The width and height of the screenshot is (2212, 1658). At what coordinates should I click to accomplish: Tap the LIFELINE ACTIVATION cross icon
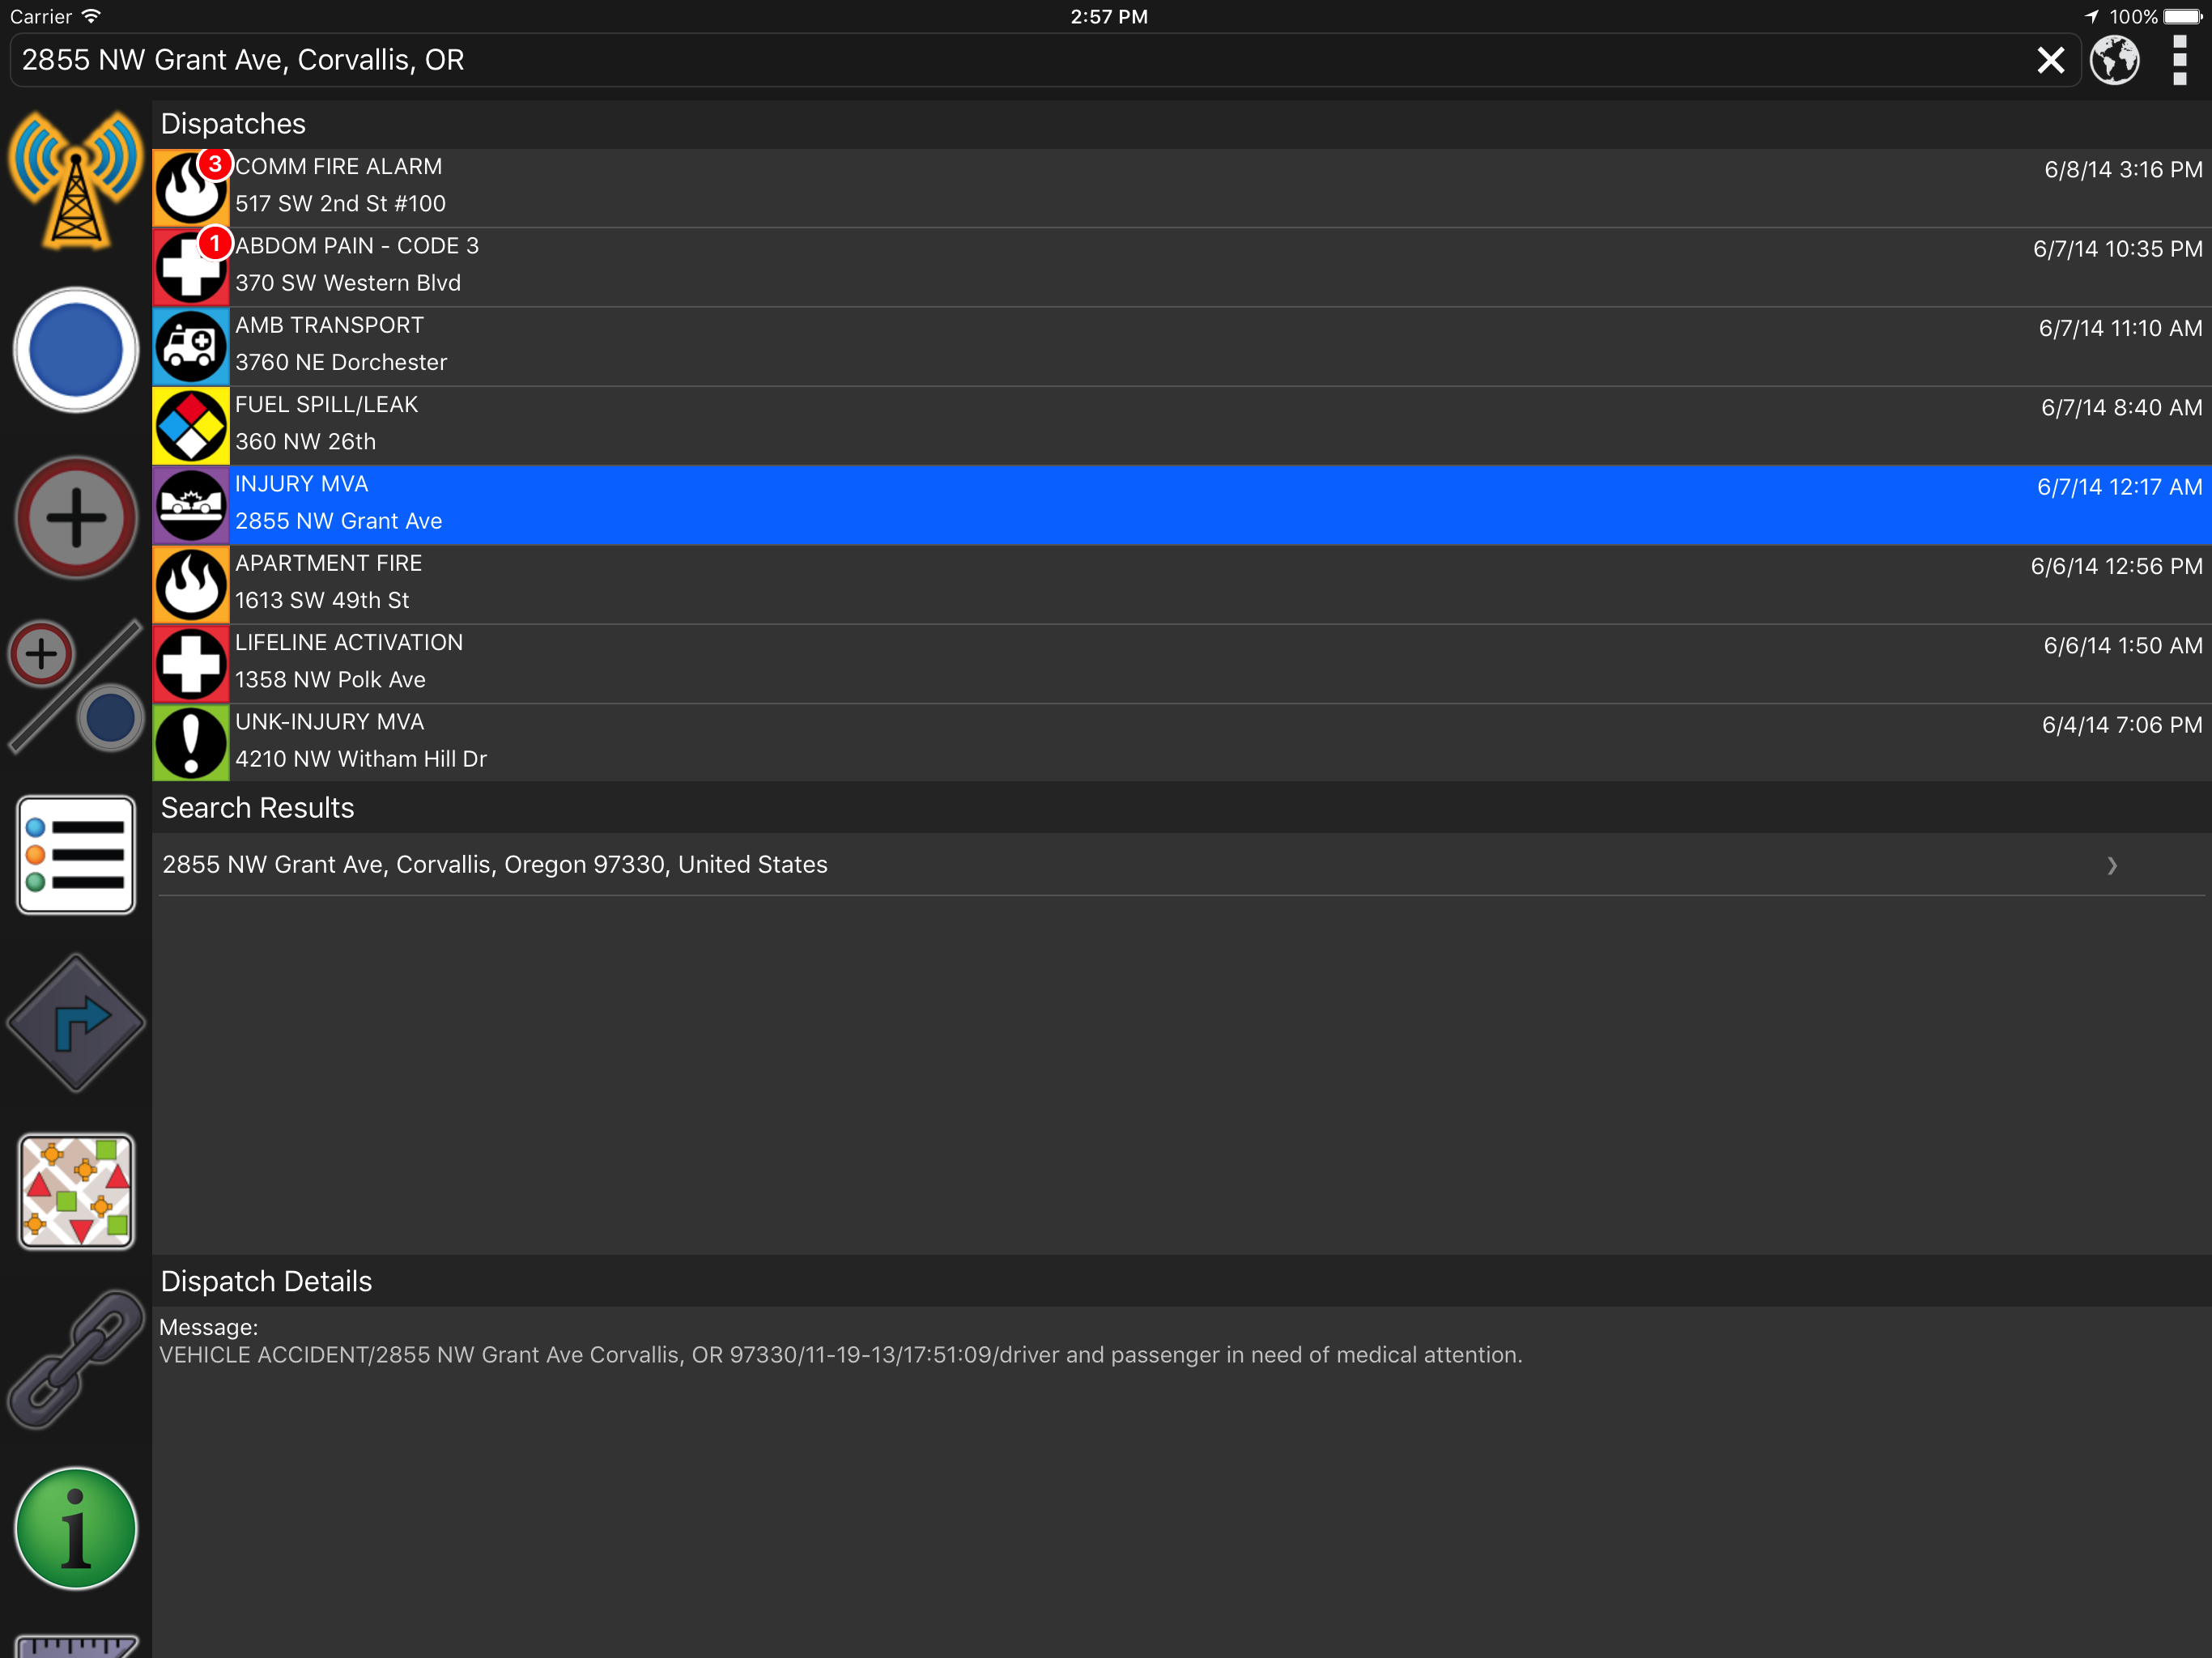coord(191,664)
